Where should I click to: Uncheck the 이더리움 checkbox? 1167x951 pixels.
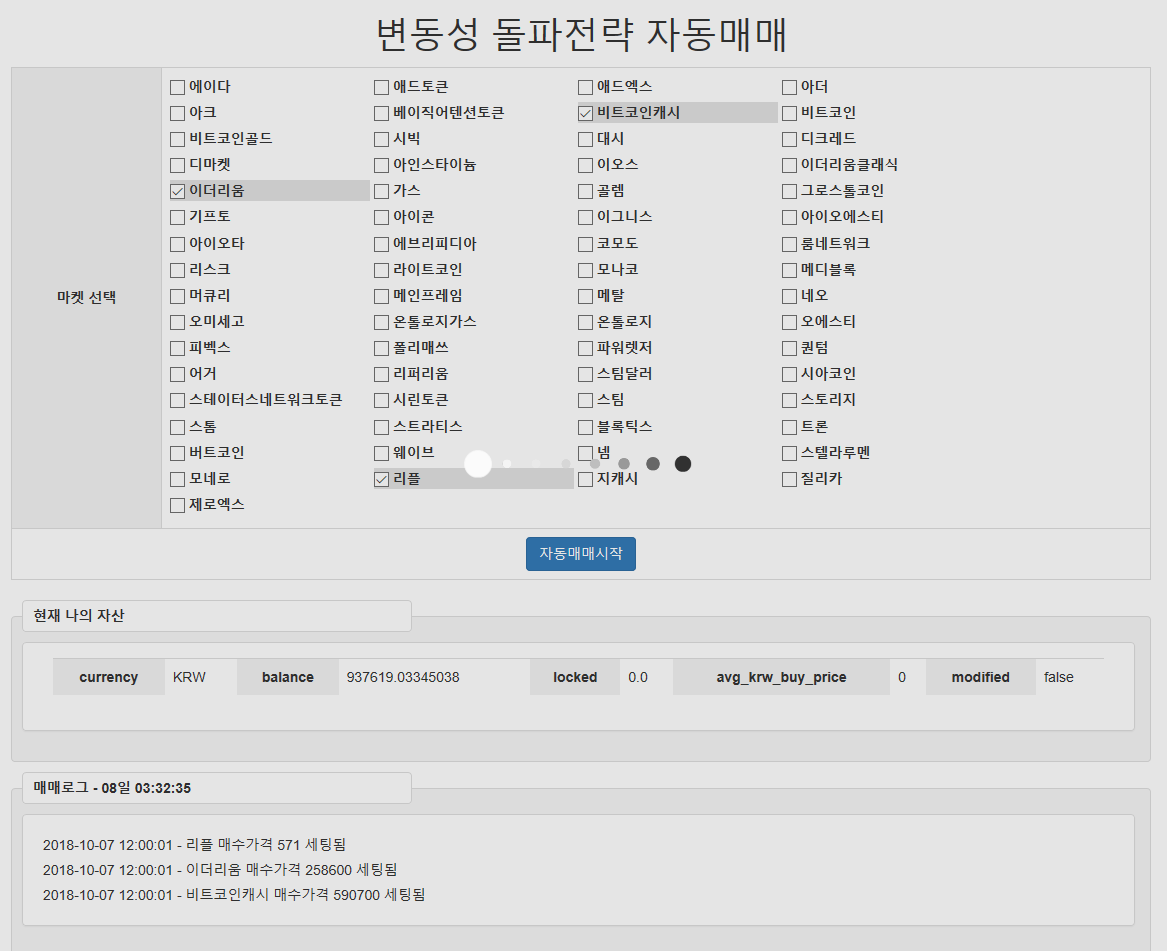pos(177,191)
